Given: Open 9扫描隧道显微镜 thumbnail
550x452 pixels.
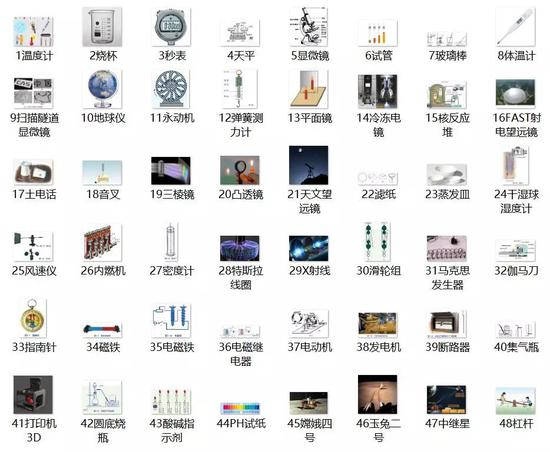Looking at the screenshot, I should click(x=33, y=93).
